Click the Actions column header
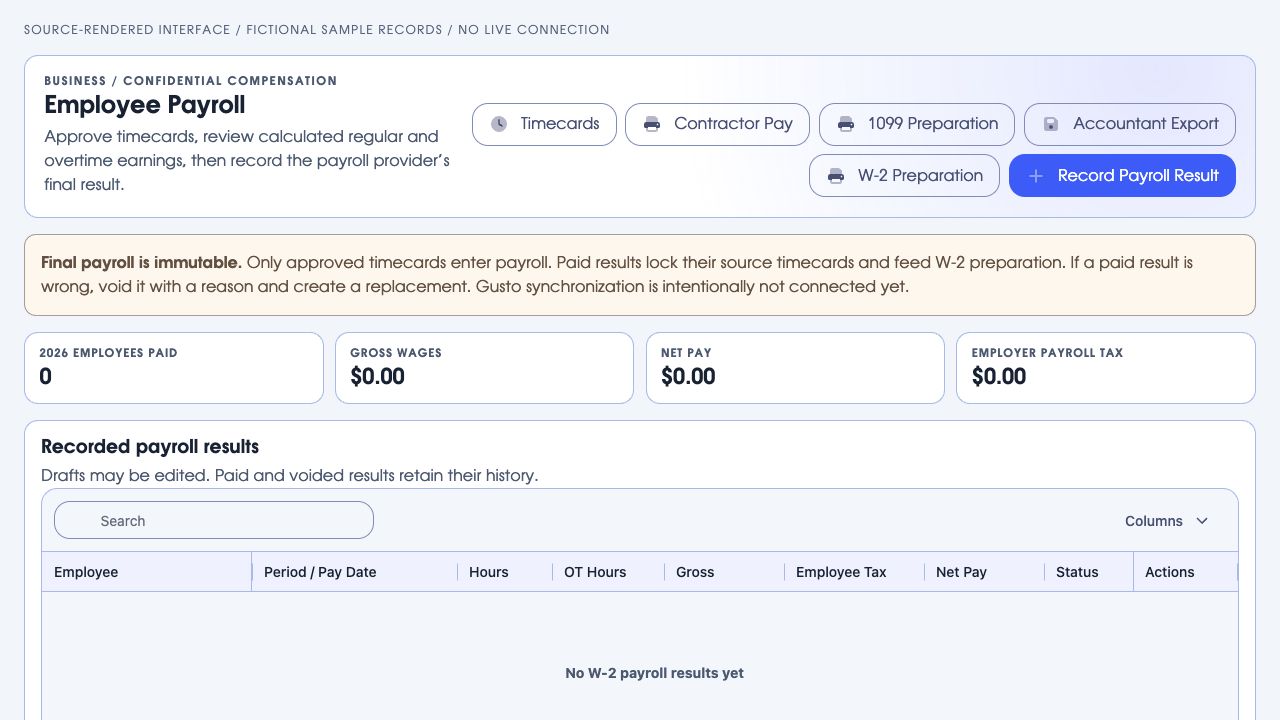Viewport: 1280px width, 720px height. 1185,572
